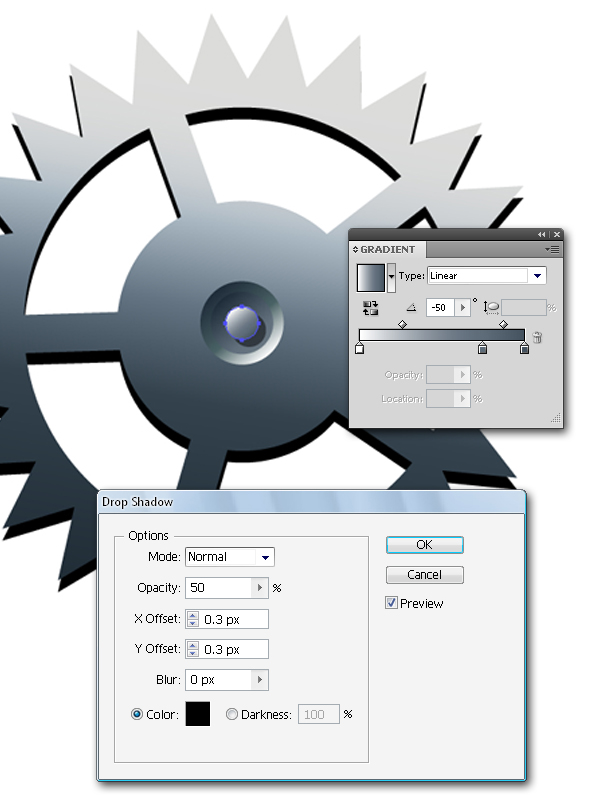Click the Reverse Gradient icon
The width and height of the screenshot is (600, 800).
(370, 308)
